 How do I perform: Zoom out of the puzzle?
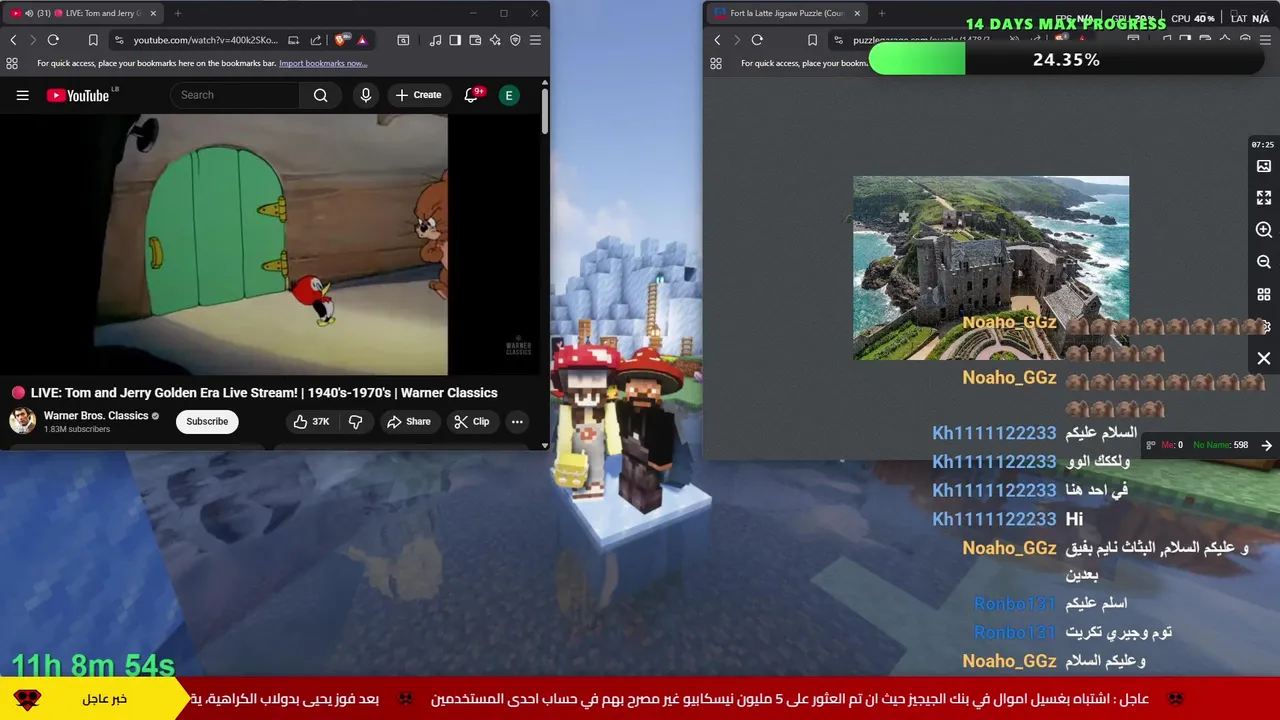click(x=1264, y=262)
